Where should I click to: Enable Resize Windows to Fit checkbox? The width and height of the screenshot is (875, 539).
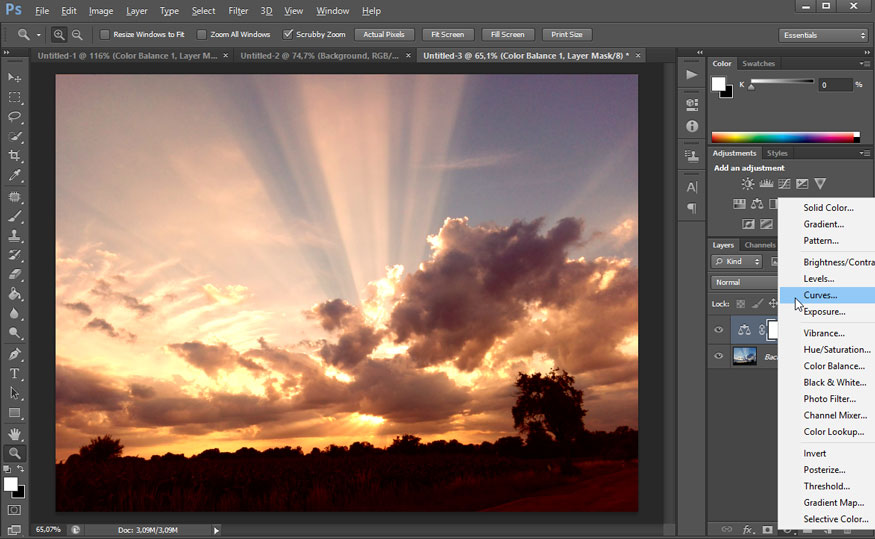click(105, 35)
